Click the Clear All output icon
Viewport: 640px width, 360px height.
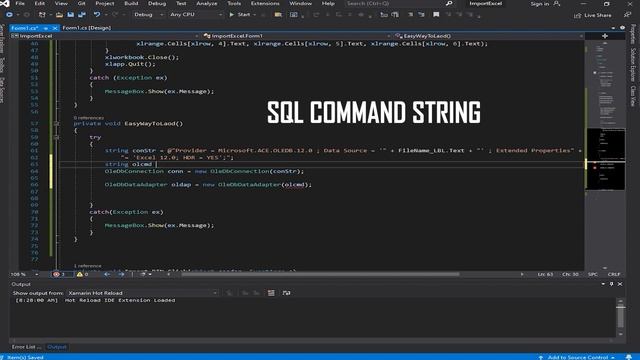click(271, 293)
